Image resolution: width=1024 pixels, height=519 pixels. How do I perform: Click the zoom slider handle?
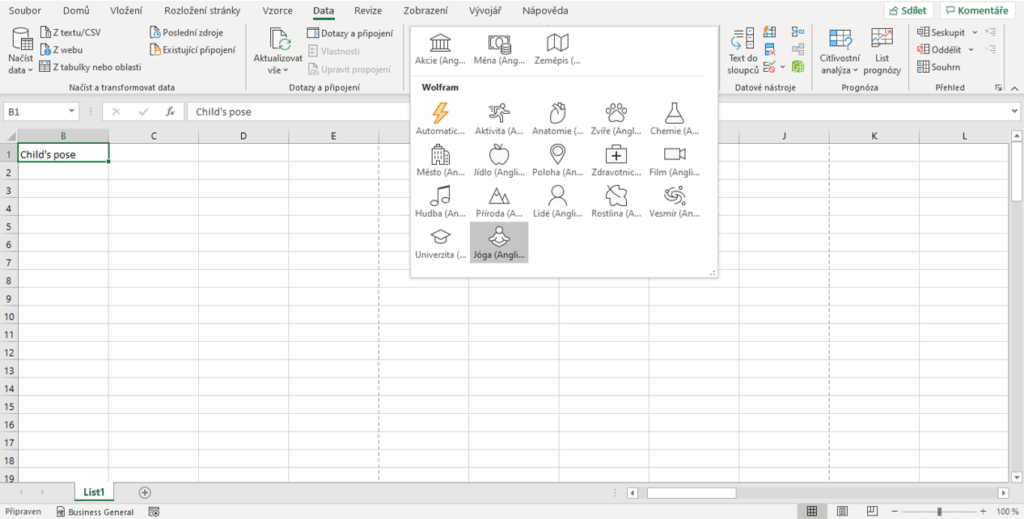pyautogui.click(x=939, y=511)
